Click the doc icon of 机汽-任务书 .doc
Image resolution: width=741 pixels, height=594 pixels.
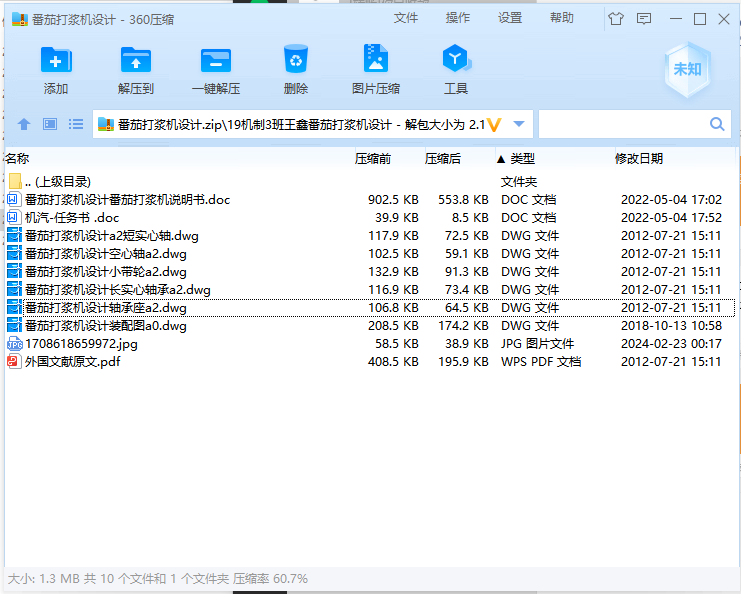coord(14,217)
